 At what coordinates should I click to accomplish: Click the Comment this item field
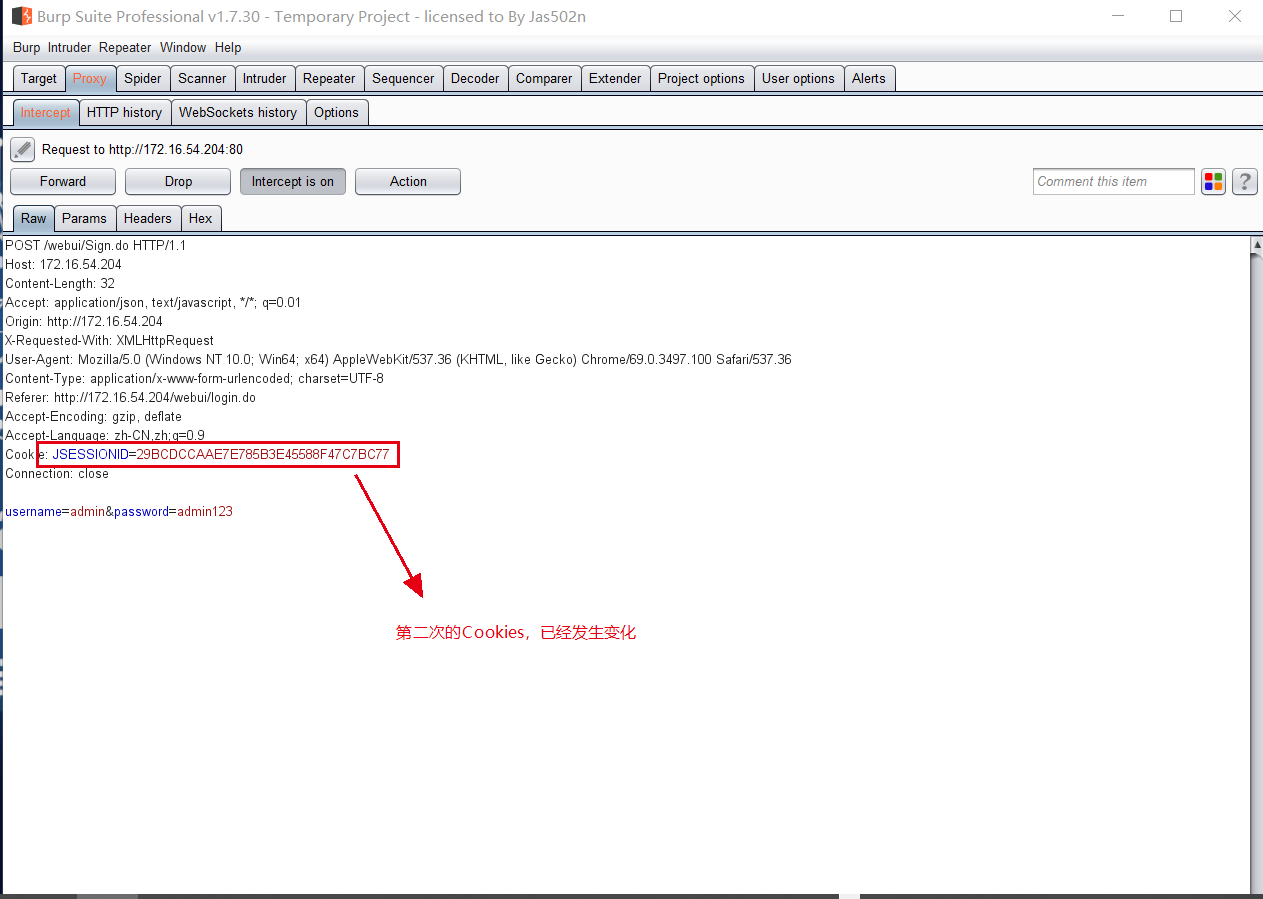(1113, 181)
